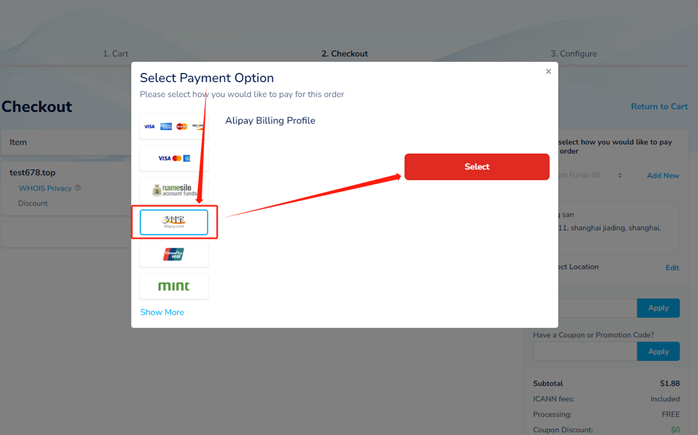The width and height of the screenshot is (698, 435).
Task: Open the Account Funds payment dropdown
Action: pos(593,175)
